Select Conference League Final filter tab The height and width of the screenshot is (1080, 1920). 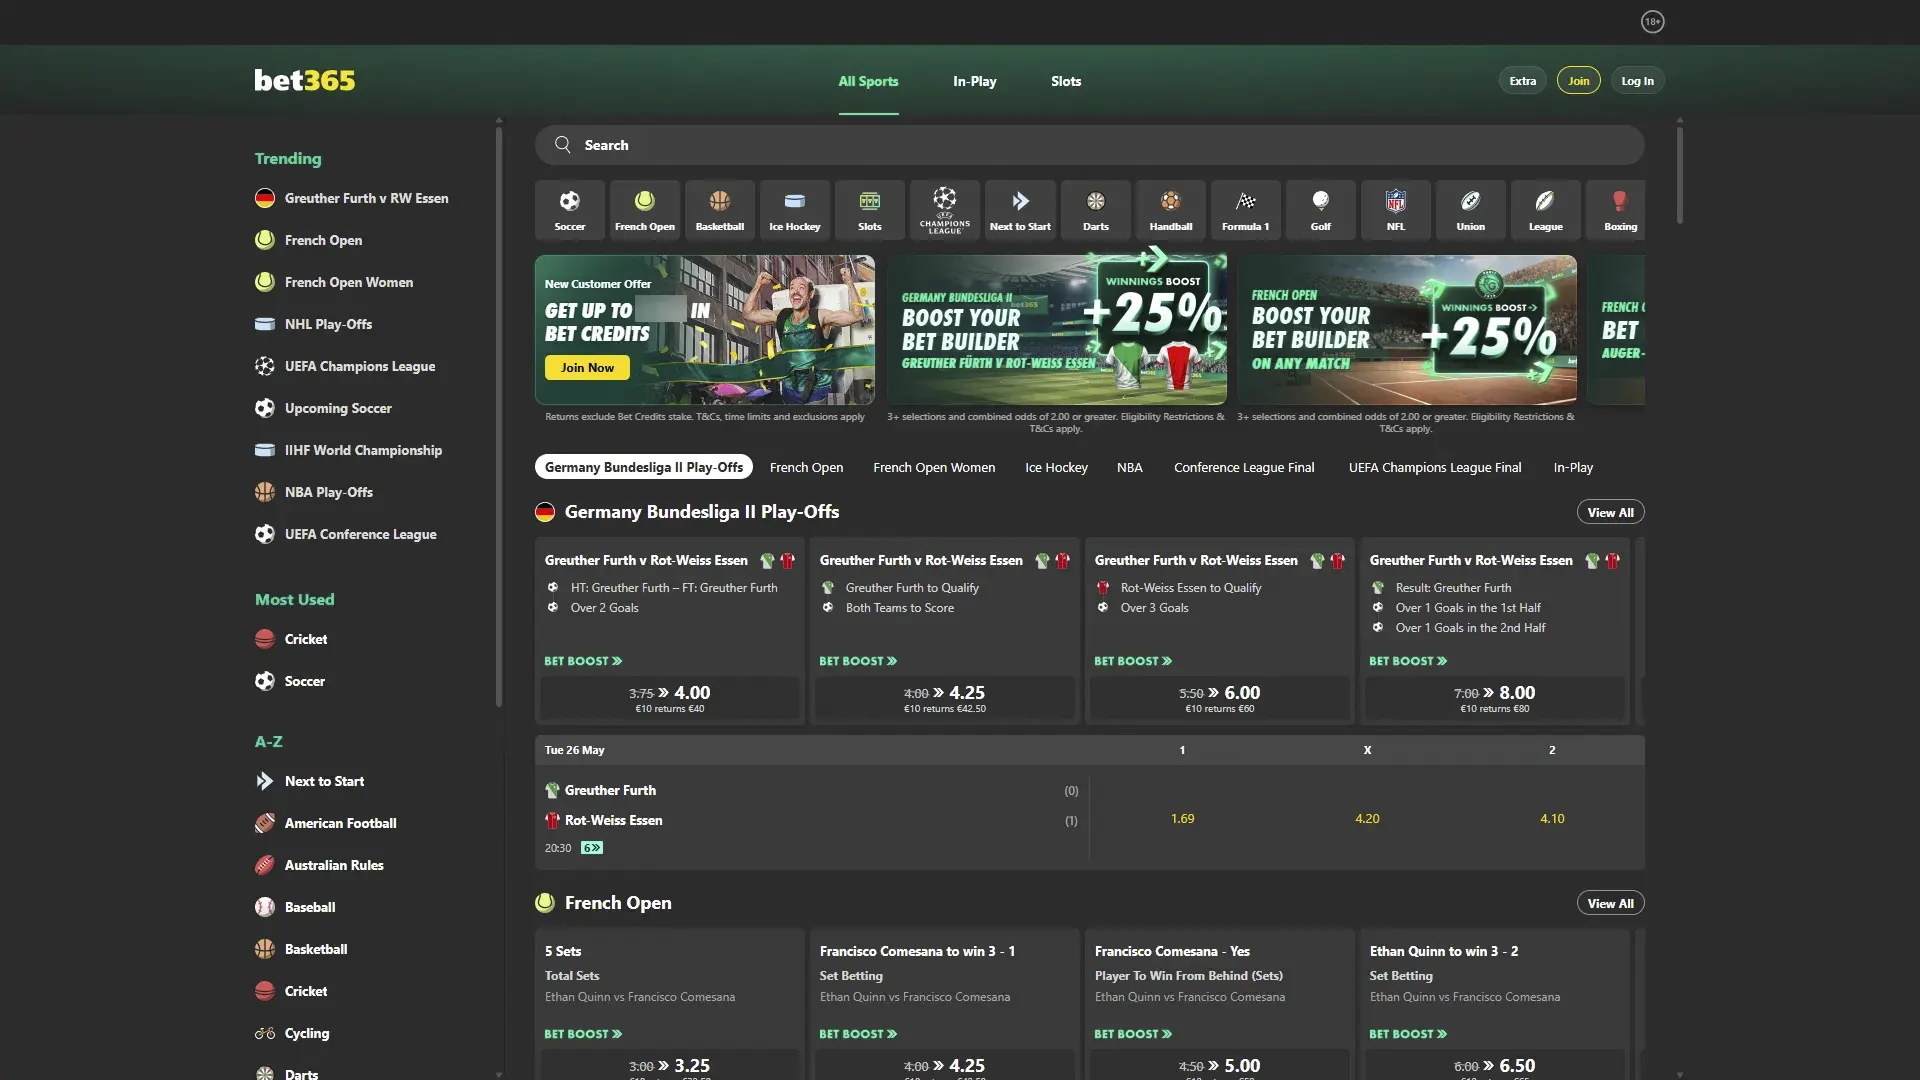point(1244,467)
